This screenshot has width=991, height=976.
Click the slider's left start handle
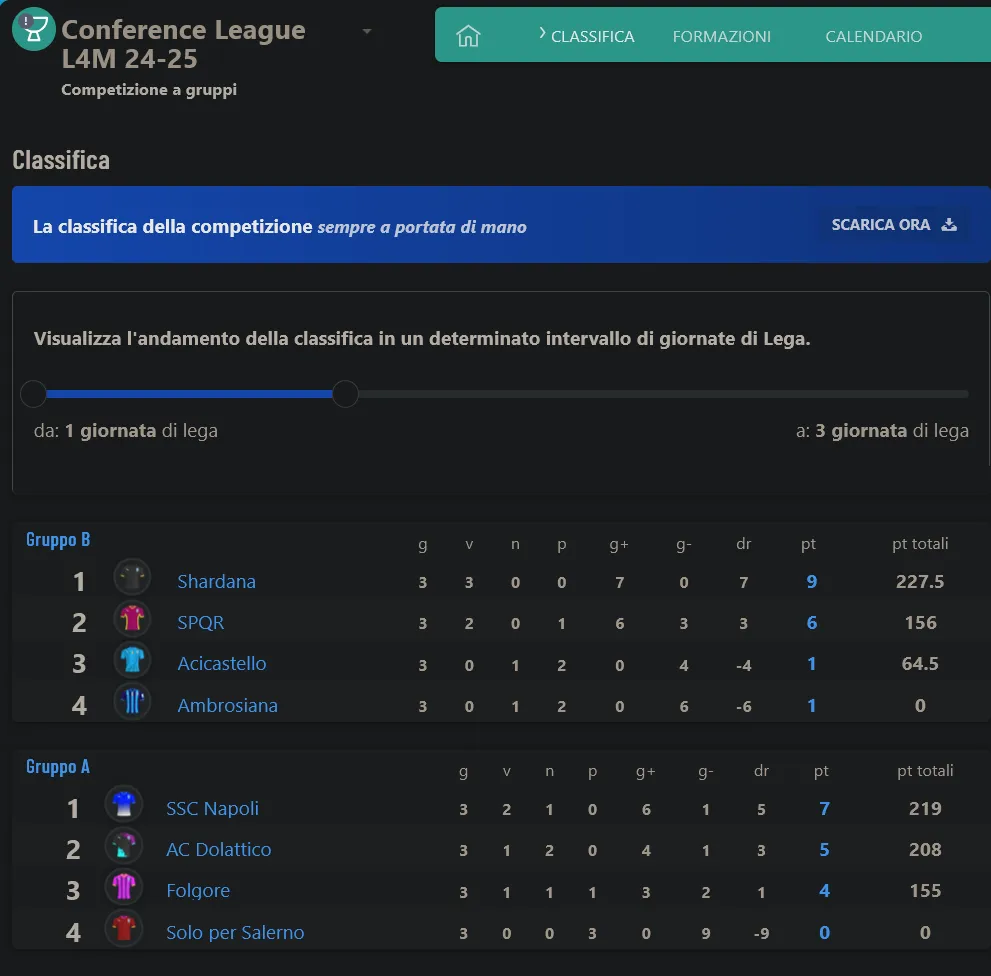(x=33, y=394)
